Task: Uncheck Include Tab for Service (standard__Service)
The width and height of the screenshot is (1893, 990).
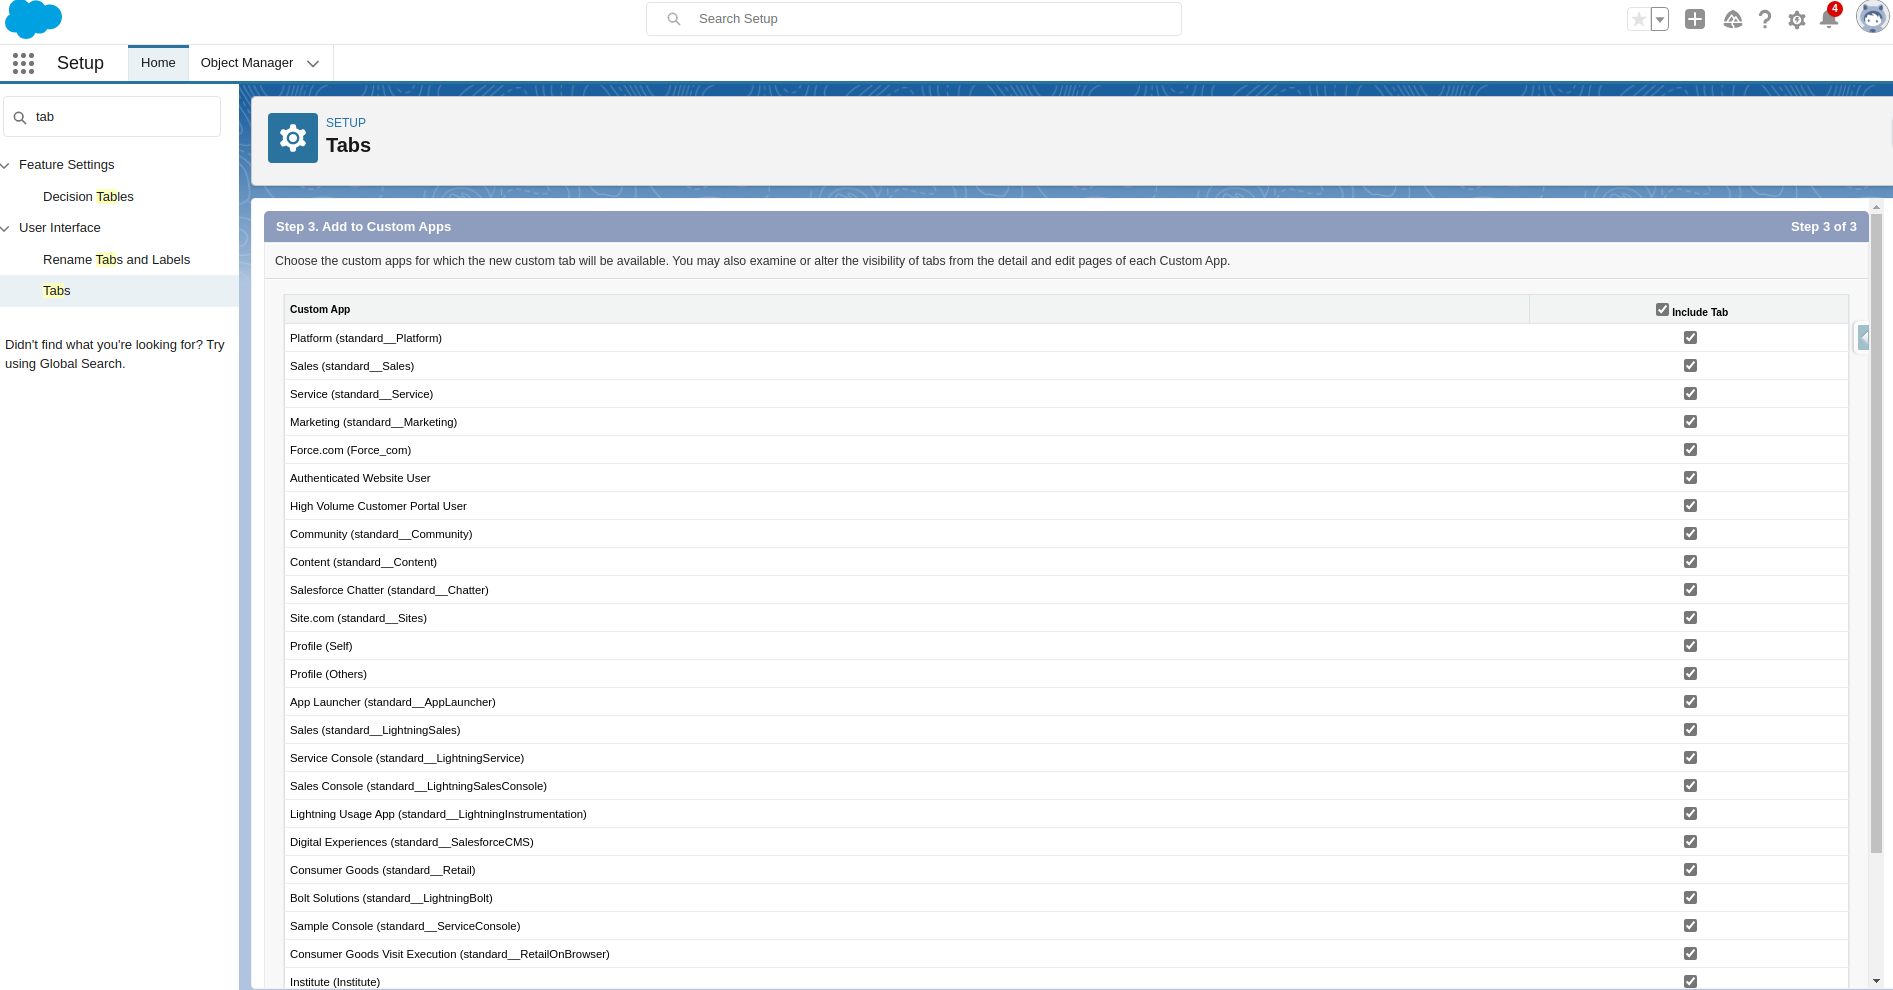Action: pos(1690,394)
